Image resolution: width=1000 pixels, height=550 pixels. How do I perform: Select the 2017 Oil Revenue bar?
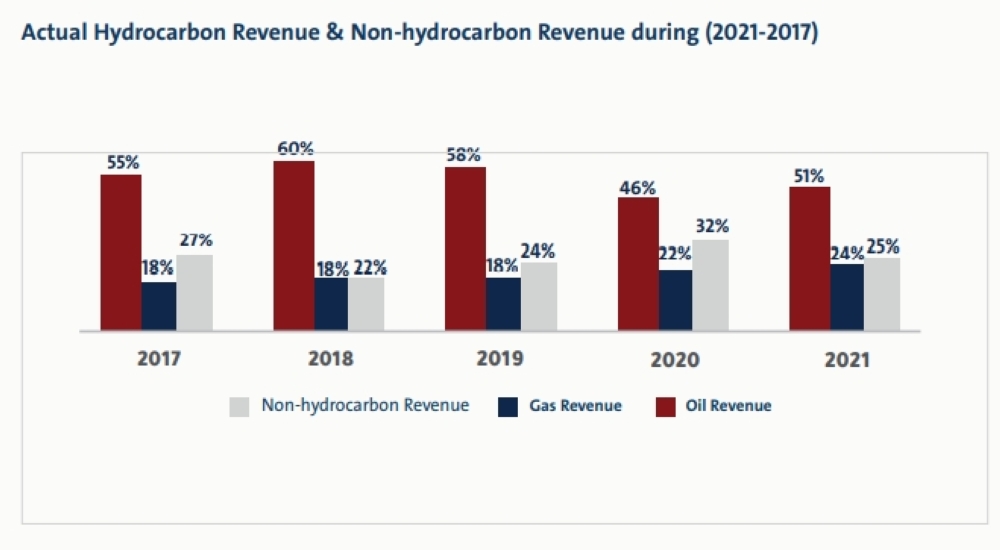pos(121,253)
